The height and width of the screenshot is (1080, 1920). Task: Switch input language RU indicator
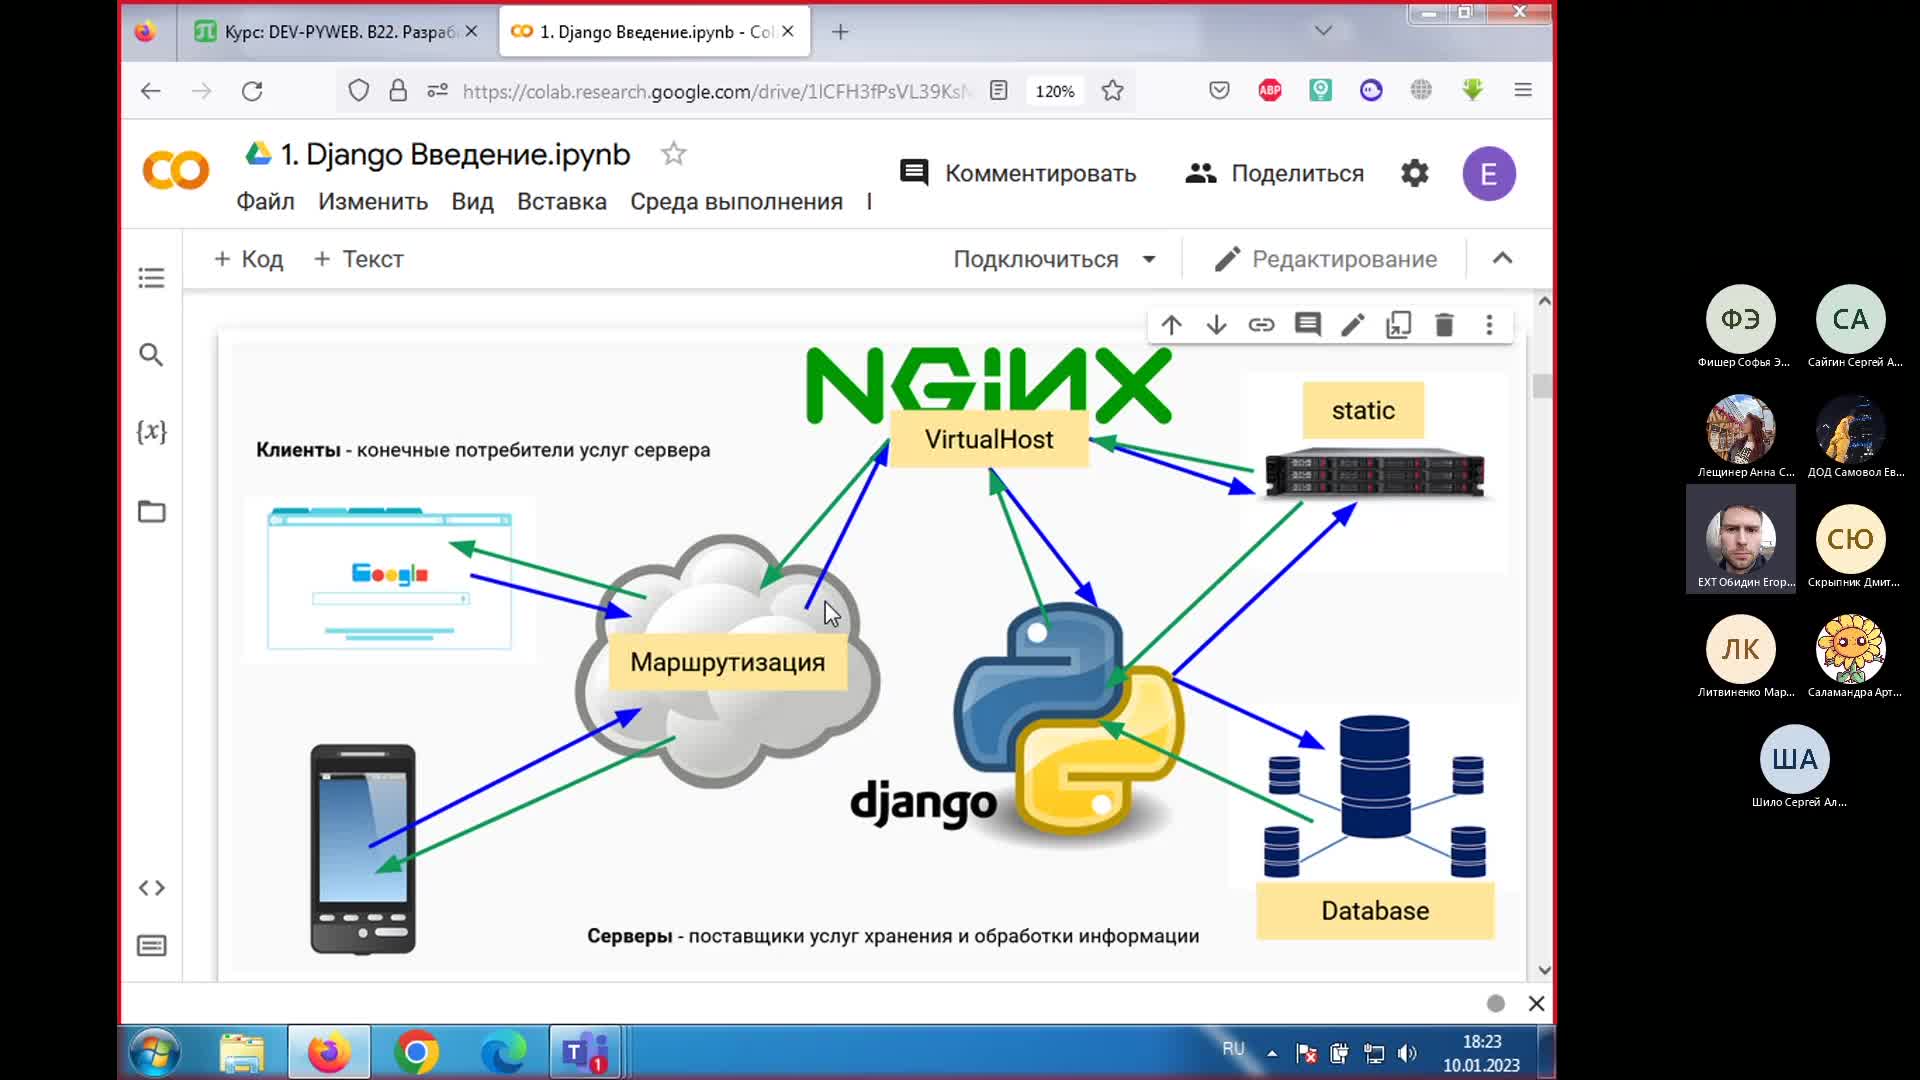point(1233,1049)
